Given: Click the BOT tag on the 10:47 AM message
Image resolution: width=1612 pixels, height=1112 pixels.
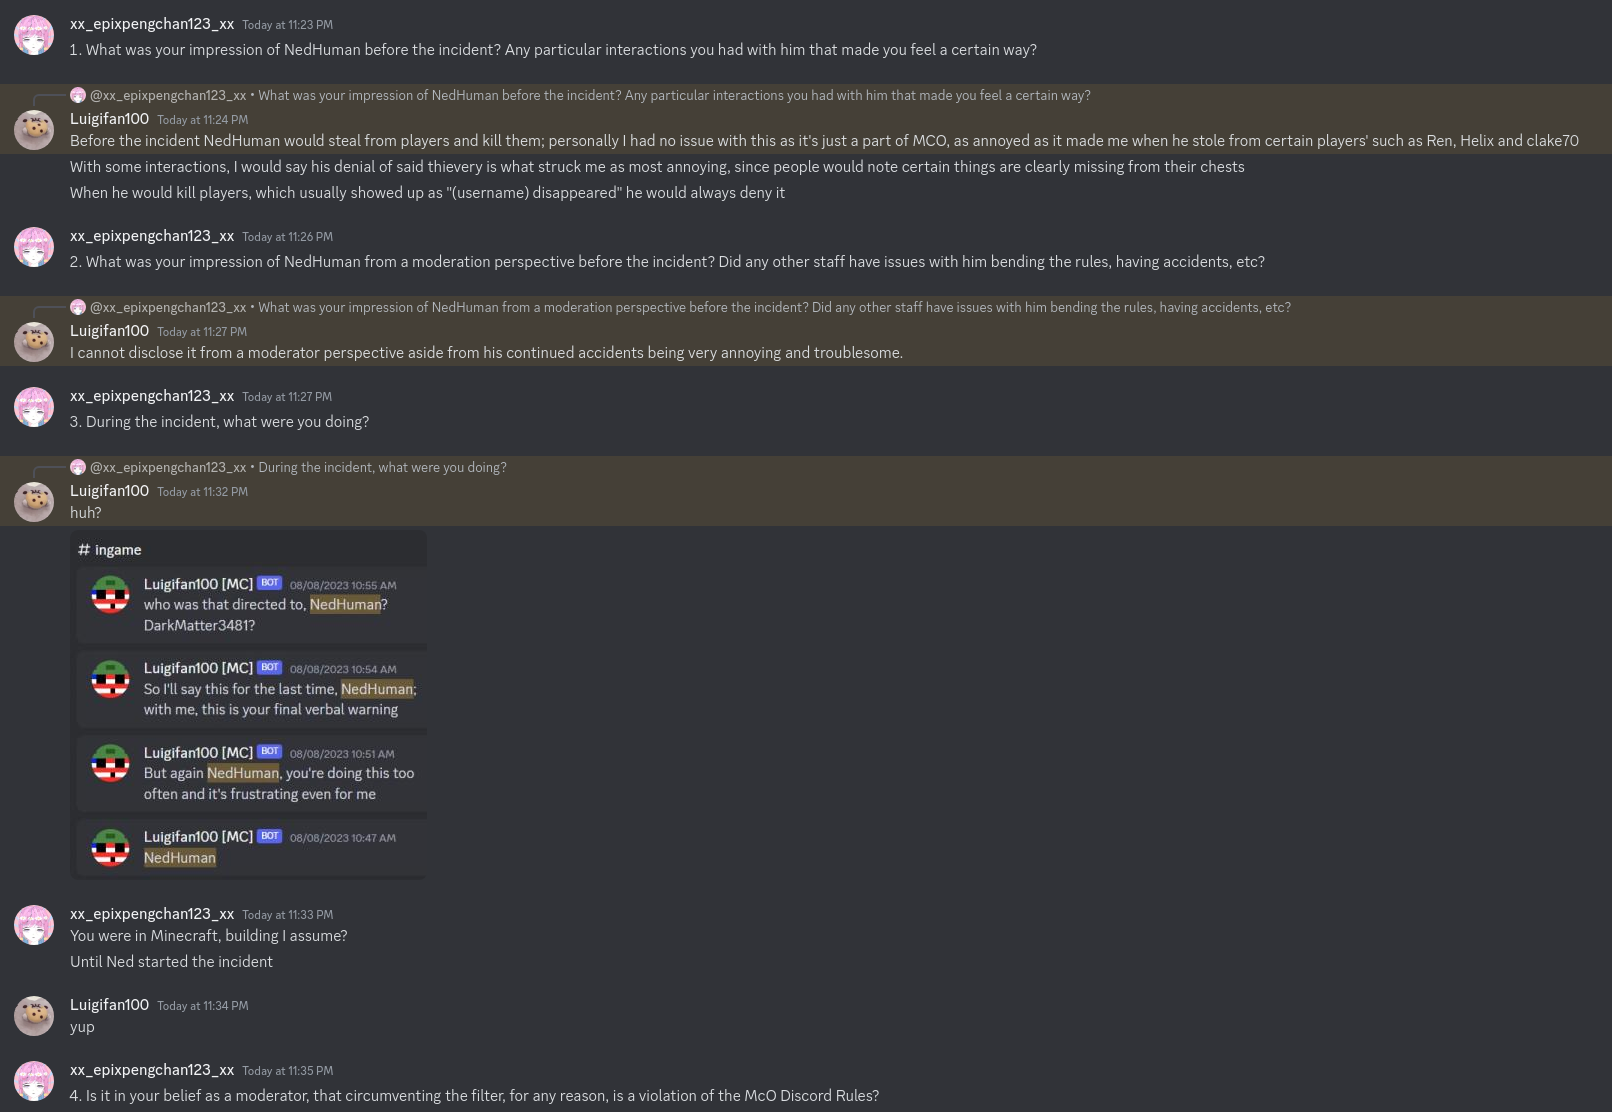Looking at the screenshot, I should point(269,836).
